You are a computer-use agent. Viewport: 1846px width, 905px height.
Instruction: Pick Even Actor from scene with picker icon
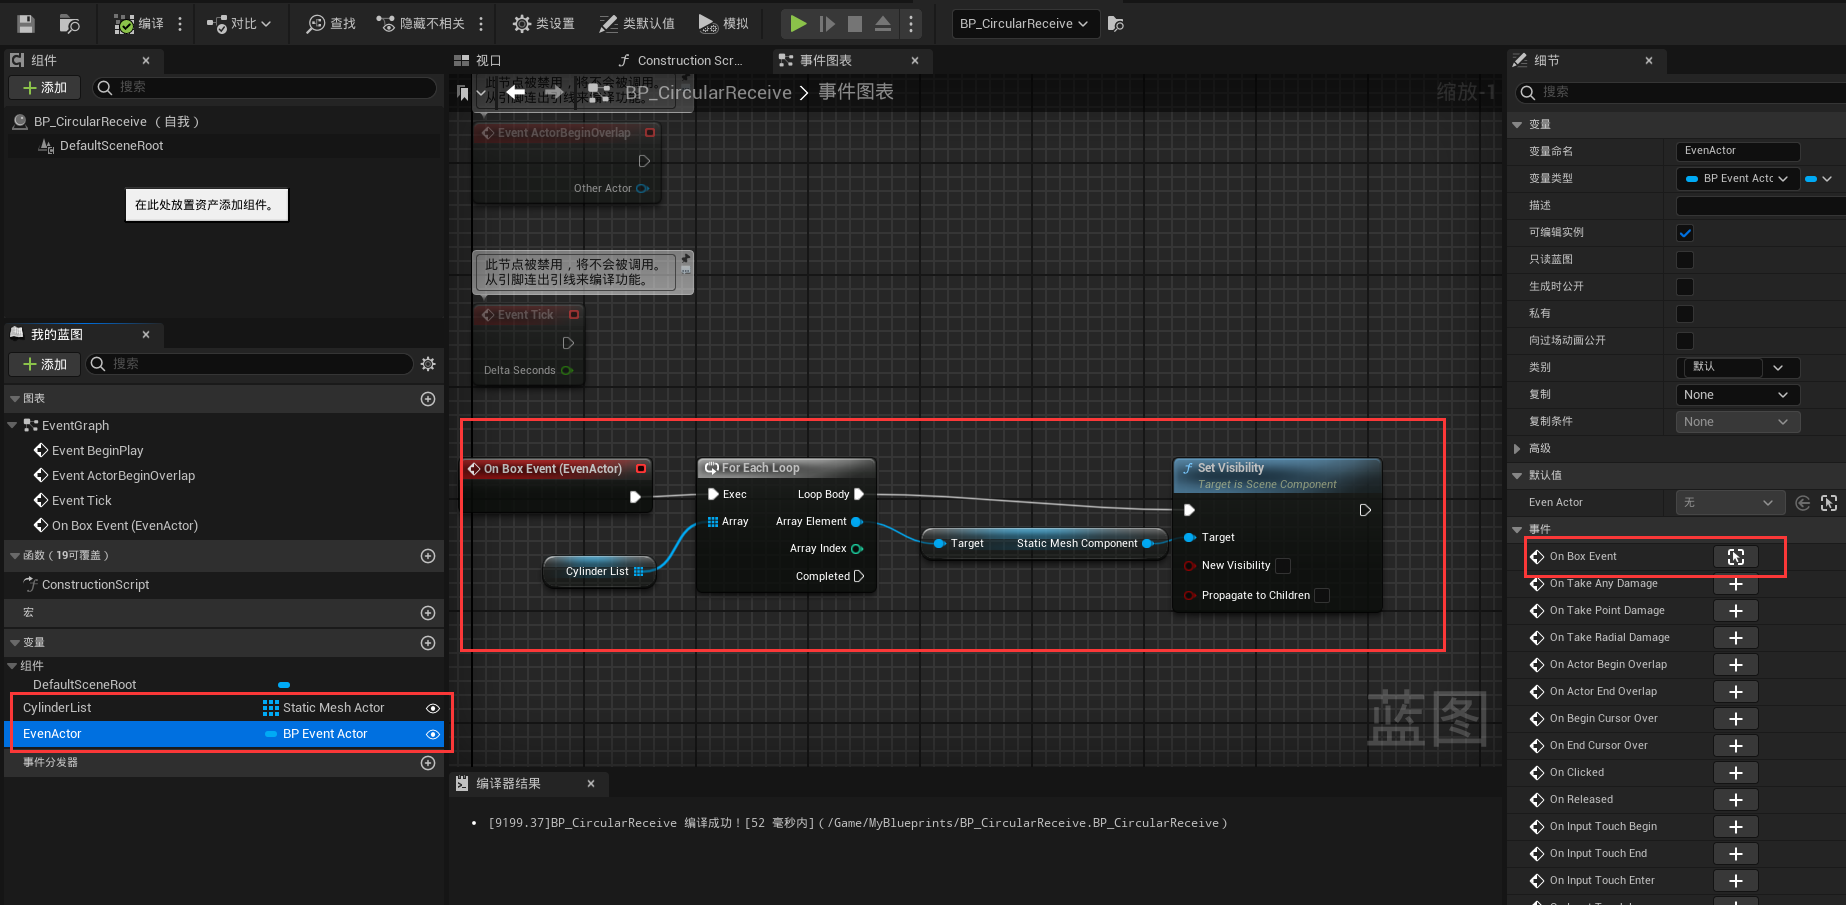(x=1829, y=503)
